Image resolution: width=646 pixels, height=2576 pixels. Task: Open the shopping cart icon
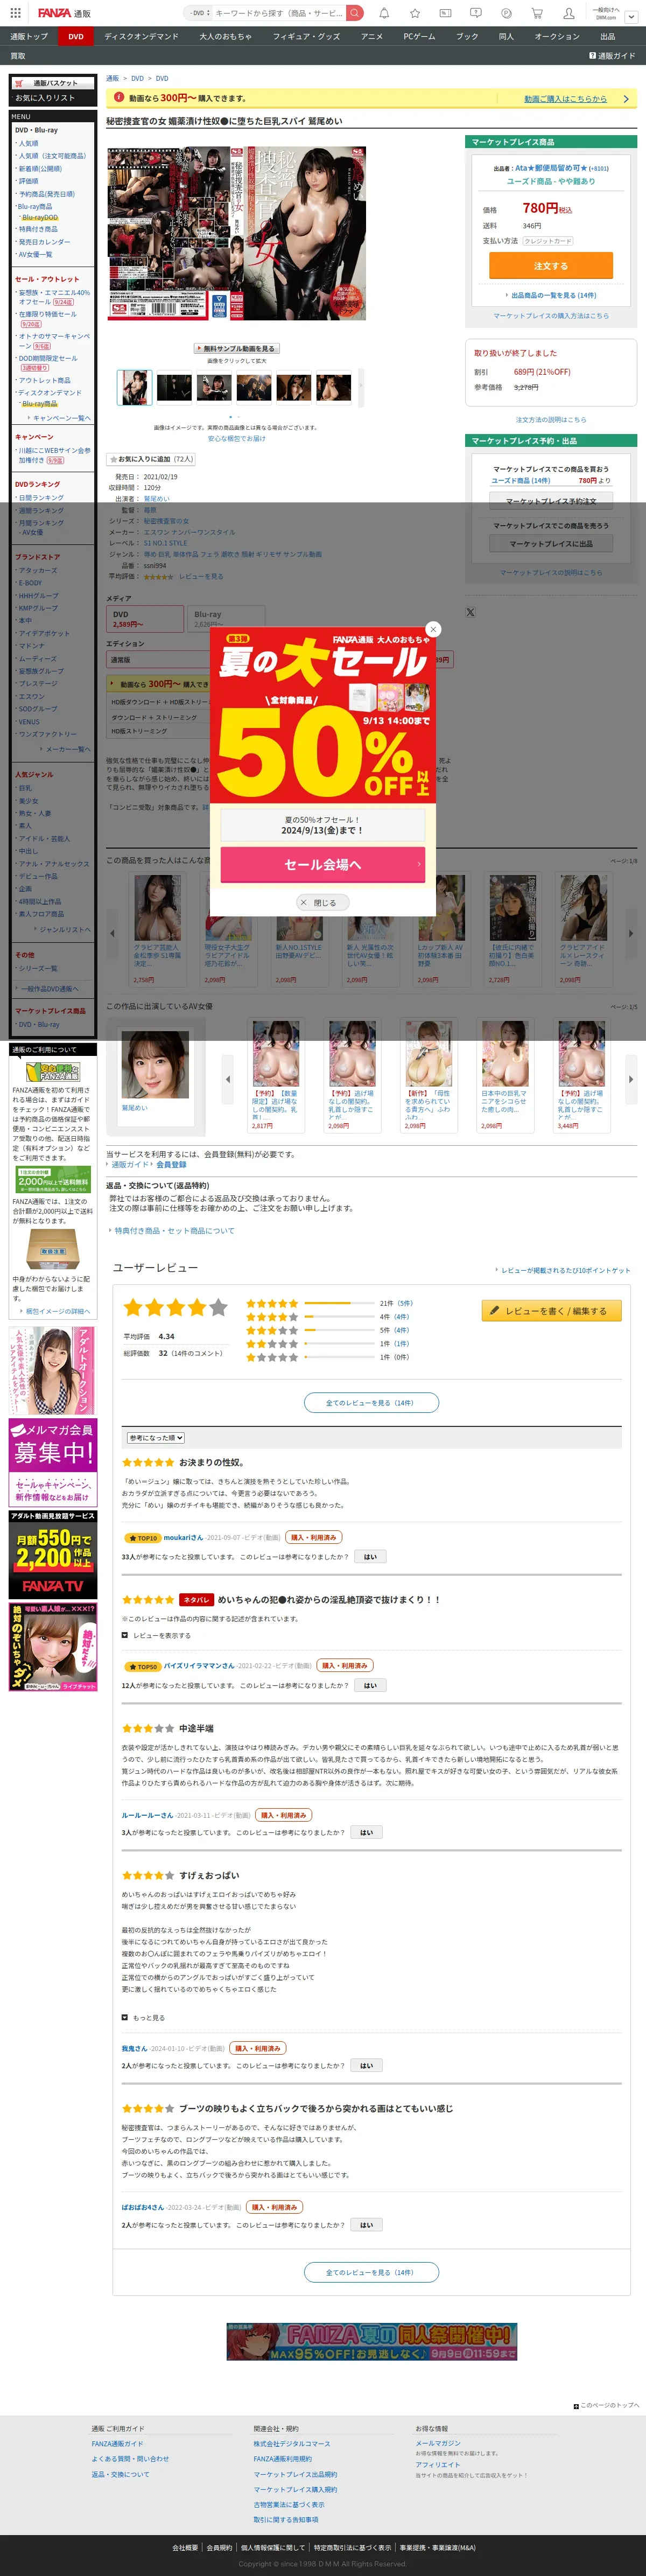tap(537, 13)
